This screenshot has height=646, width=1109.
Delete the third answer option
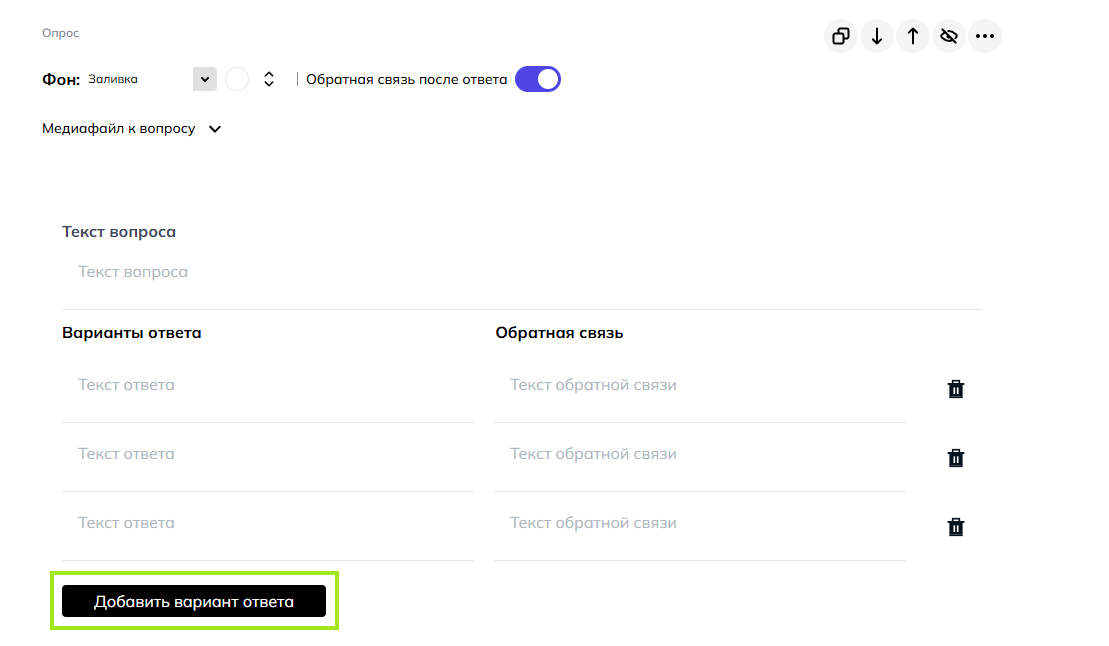956,527
